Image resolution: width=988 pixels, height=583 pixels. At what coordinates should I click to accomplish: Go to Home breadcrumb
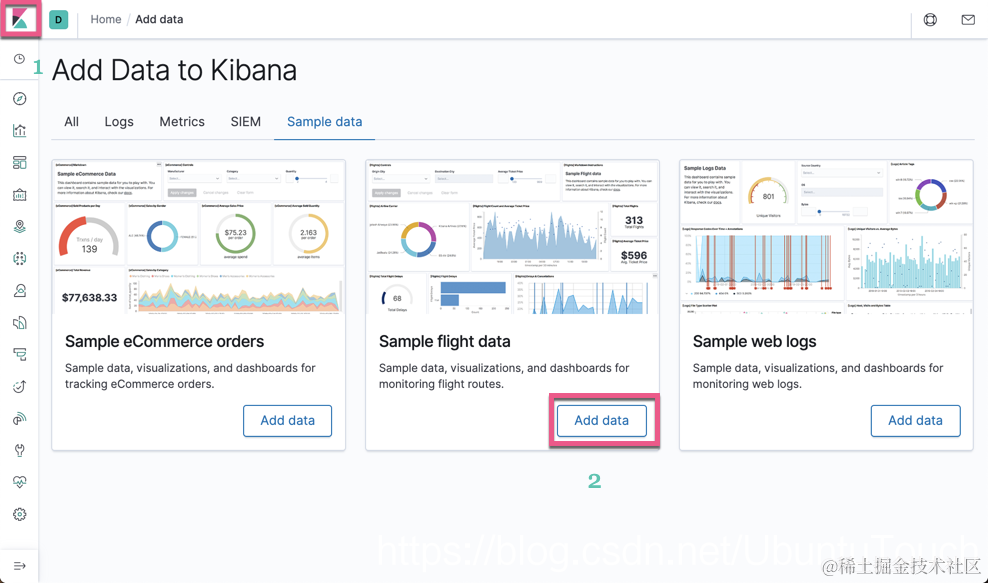pyautogui.click(x=106, y=20)
